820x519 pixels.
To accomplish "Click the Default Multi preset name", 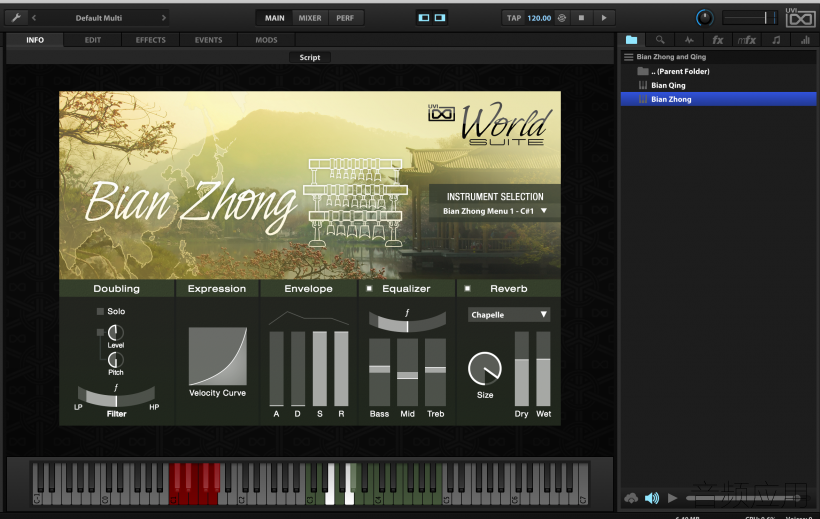I will 99,18.
